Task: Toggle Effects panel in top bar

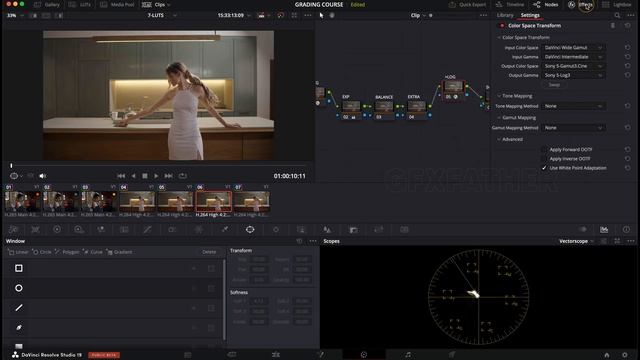Action: point(580,5)
